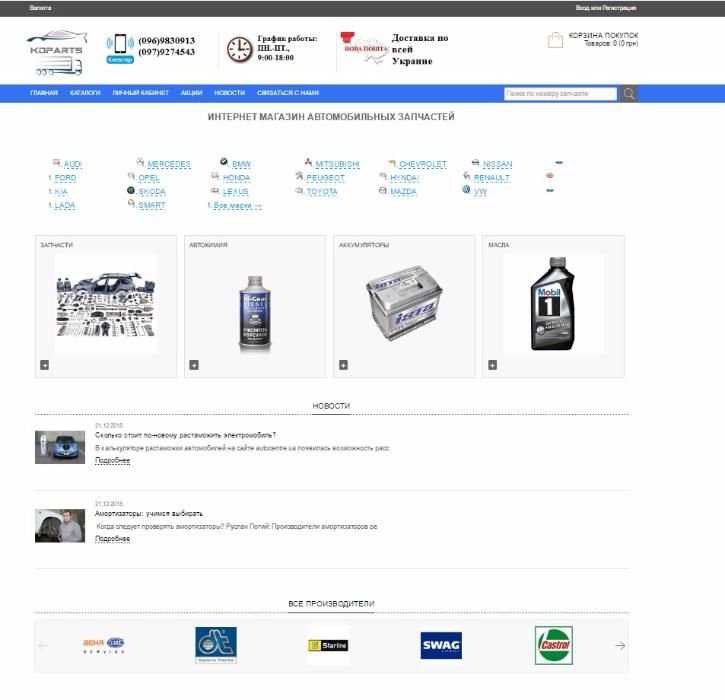Open the car parts exploded-view thumbnail

click(x=106, y=304)
